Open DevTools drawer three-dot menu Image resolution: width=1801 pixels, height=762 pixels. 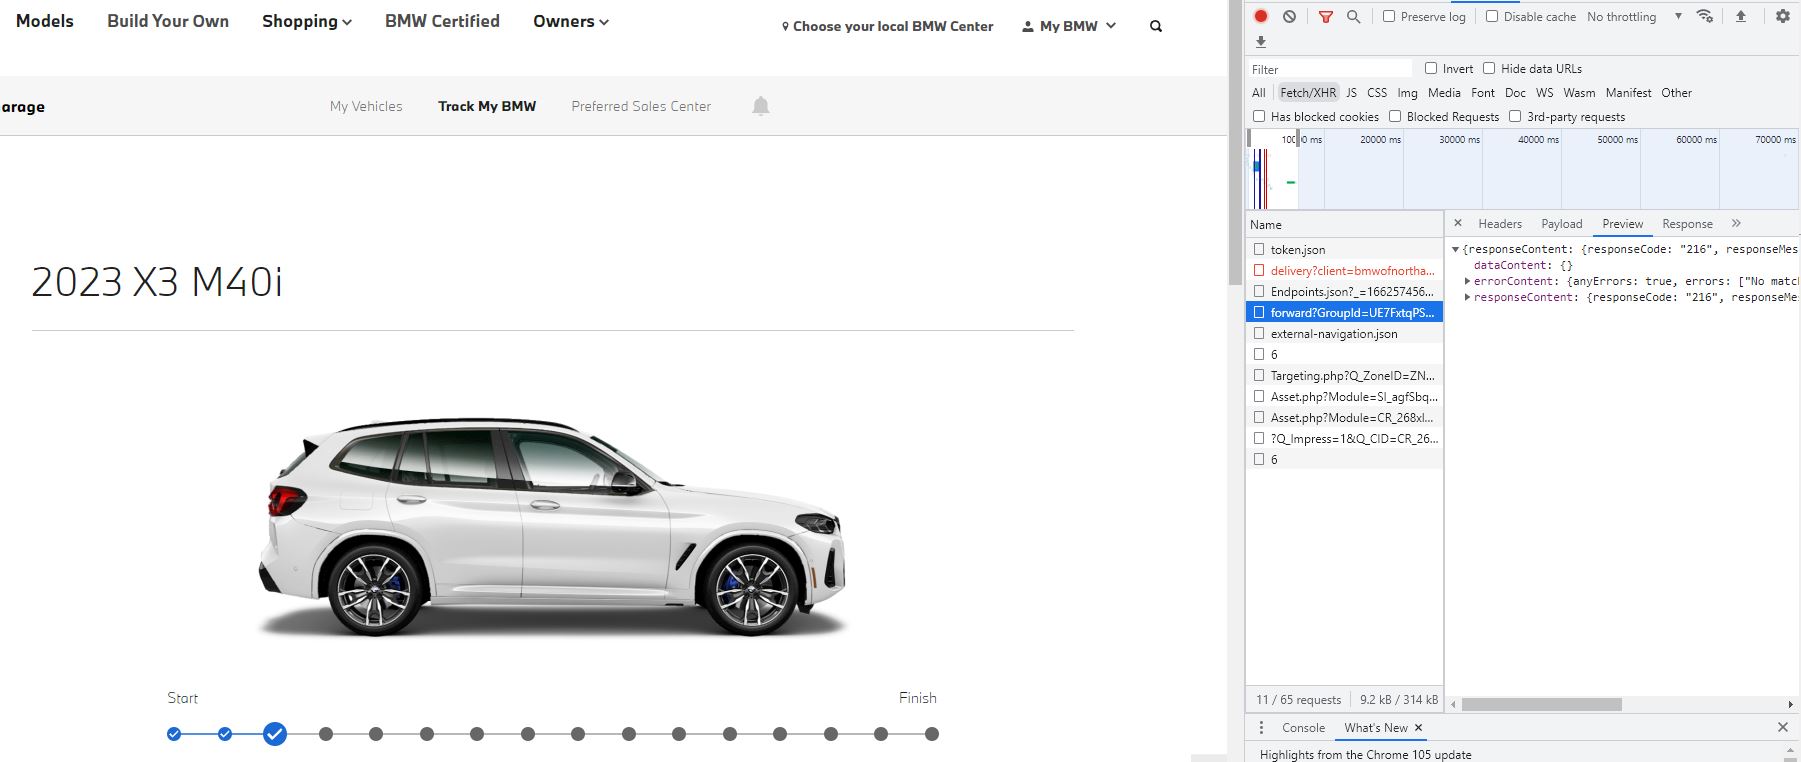coord(1261,727)
